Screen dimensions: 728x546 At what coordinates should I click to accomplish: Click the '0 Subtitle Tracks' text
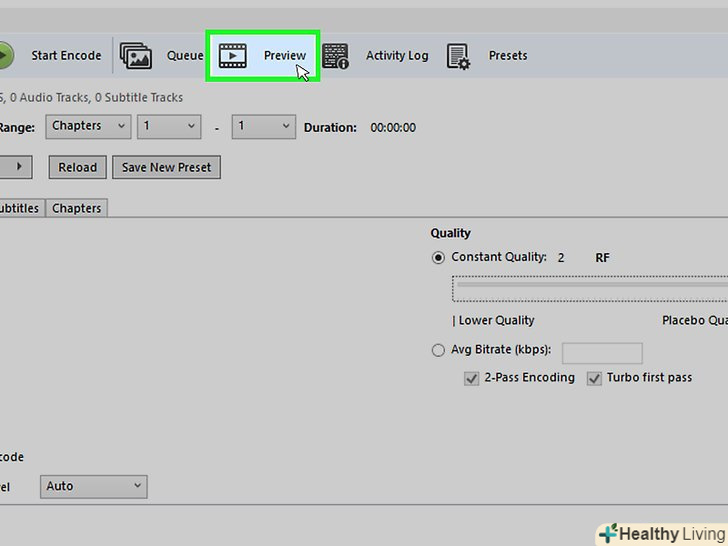139,98
